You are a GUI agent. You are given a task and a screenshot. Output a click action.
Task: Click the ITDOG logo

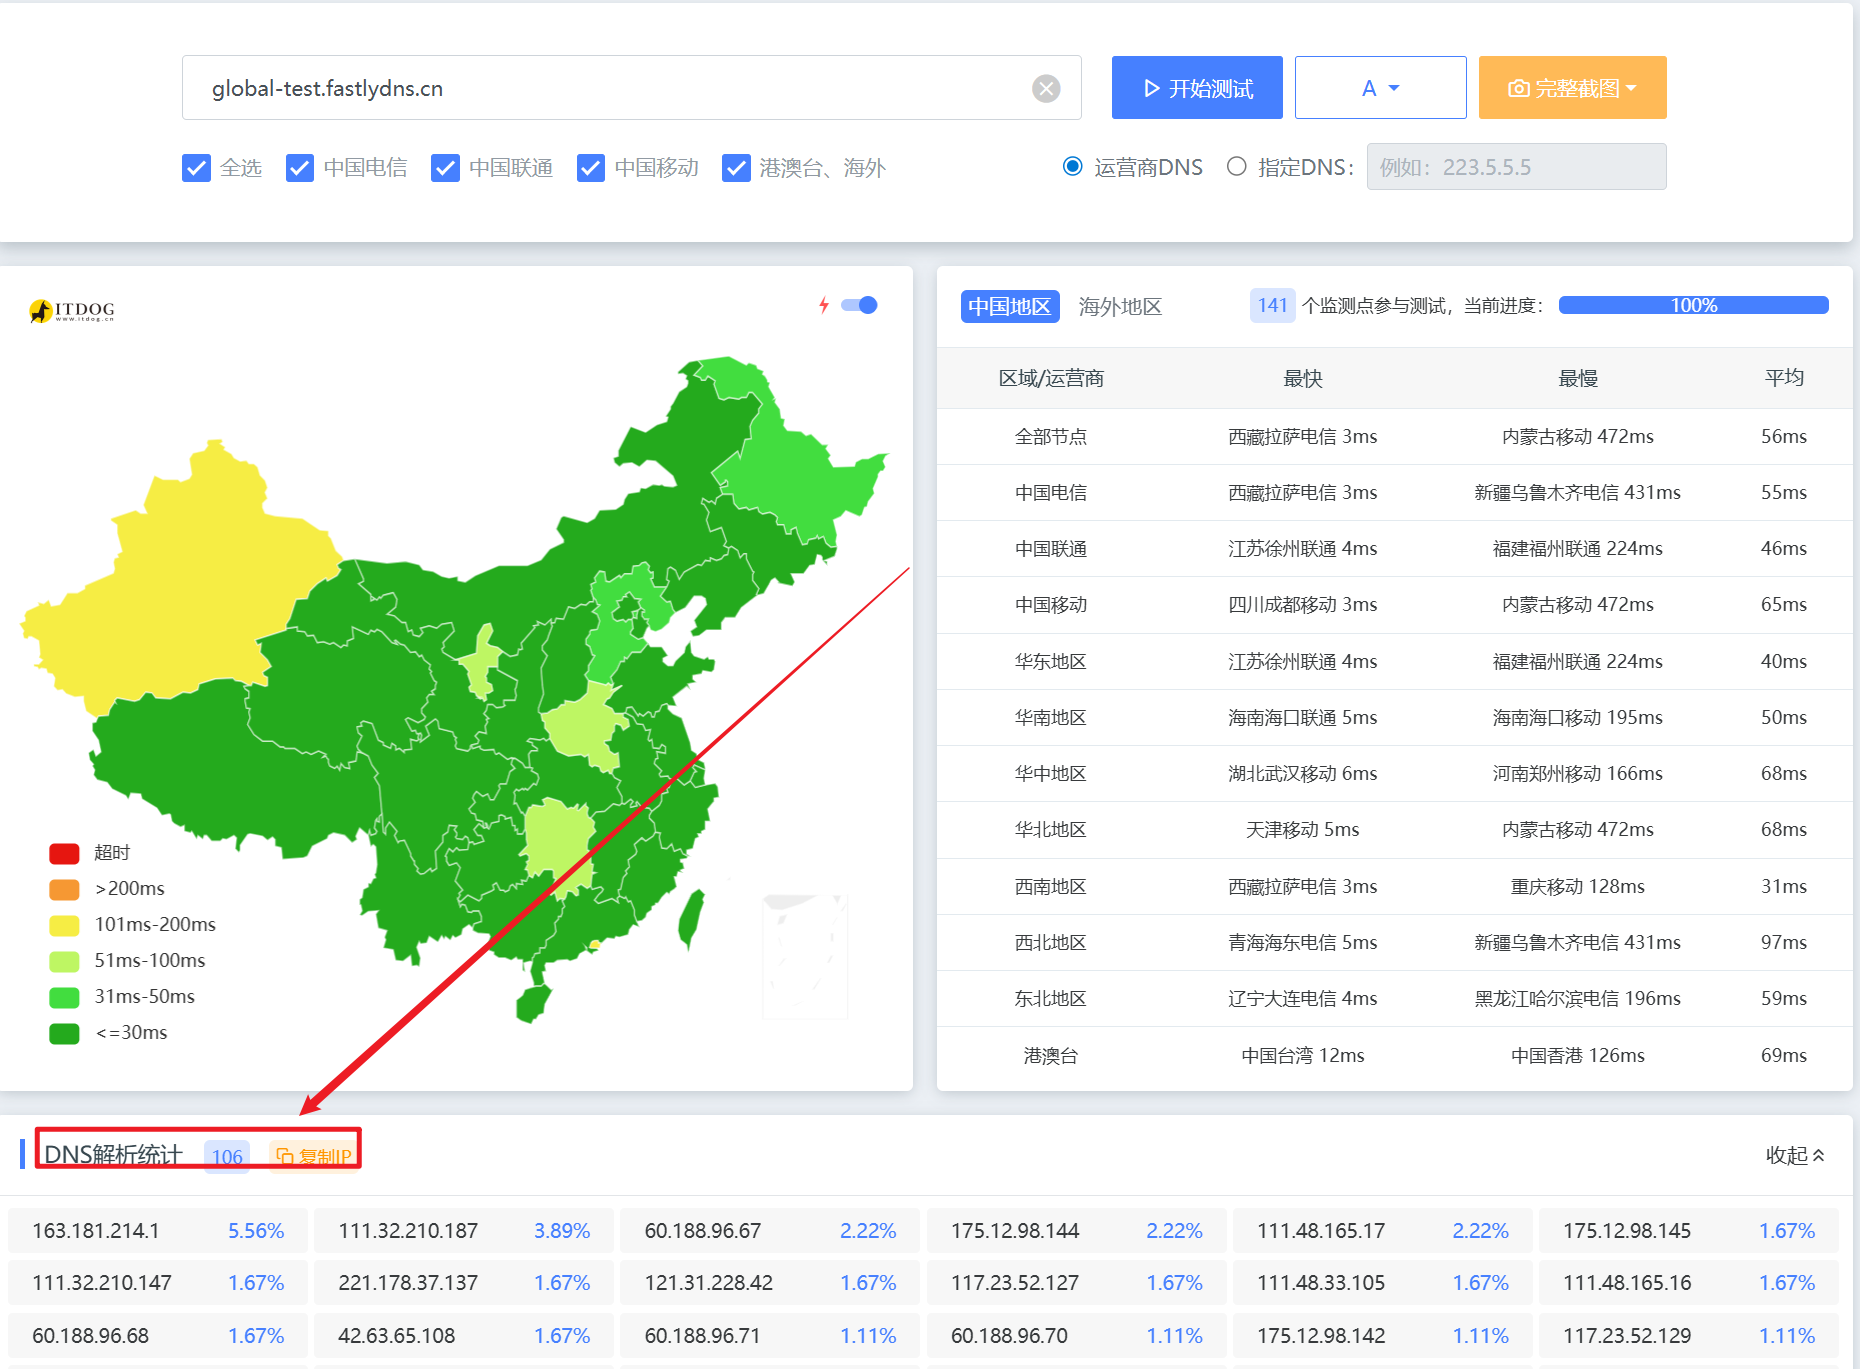72,311
